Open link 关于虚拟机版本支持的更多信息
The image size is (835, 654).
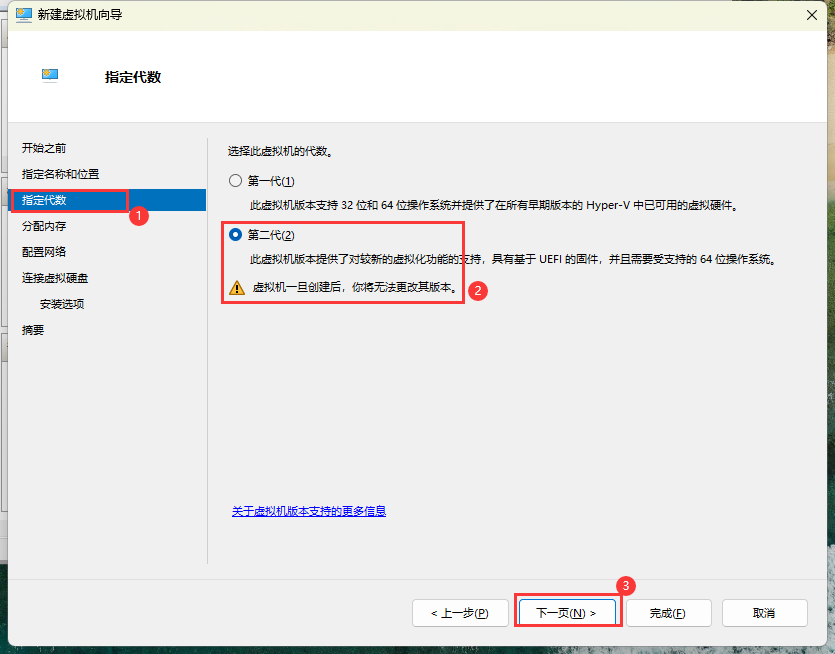[x=309, y=511]
